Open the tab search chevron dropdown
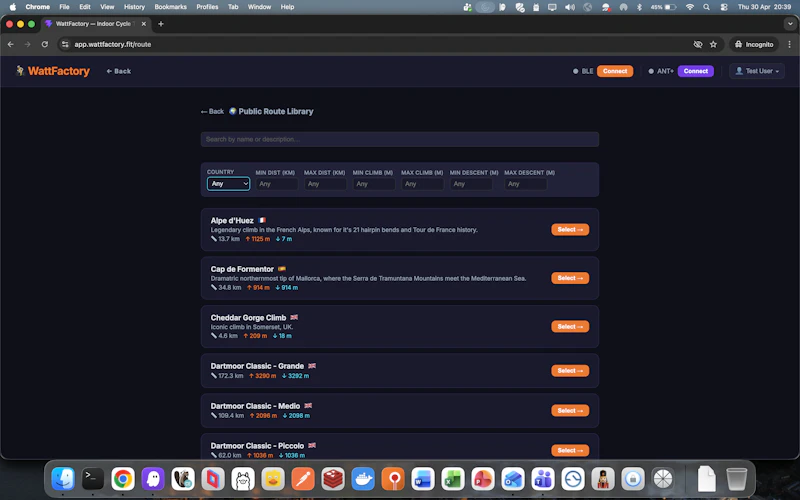This screenshot has width=800, height=500. [790, 24]
